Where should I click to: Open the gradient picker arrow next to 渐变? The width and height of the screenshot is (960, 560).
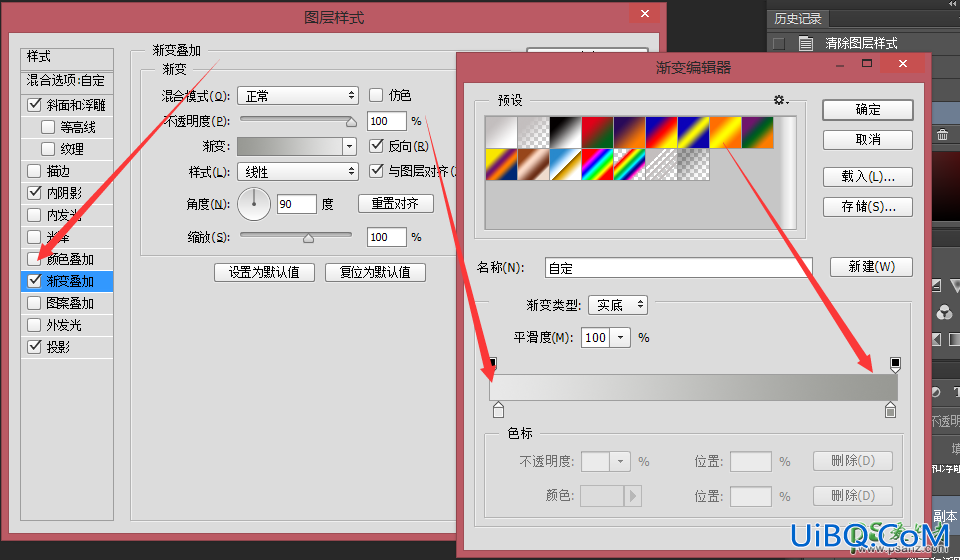(349, 146)
